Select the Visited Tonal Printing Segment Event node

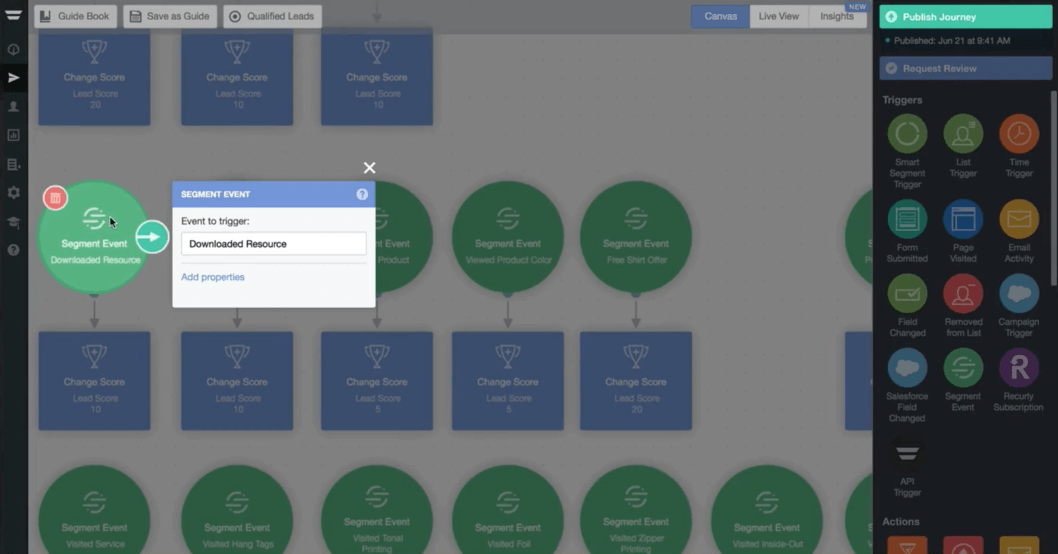pos(377,509)
